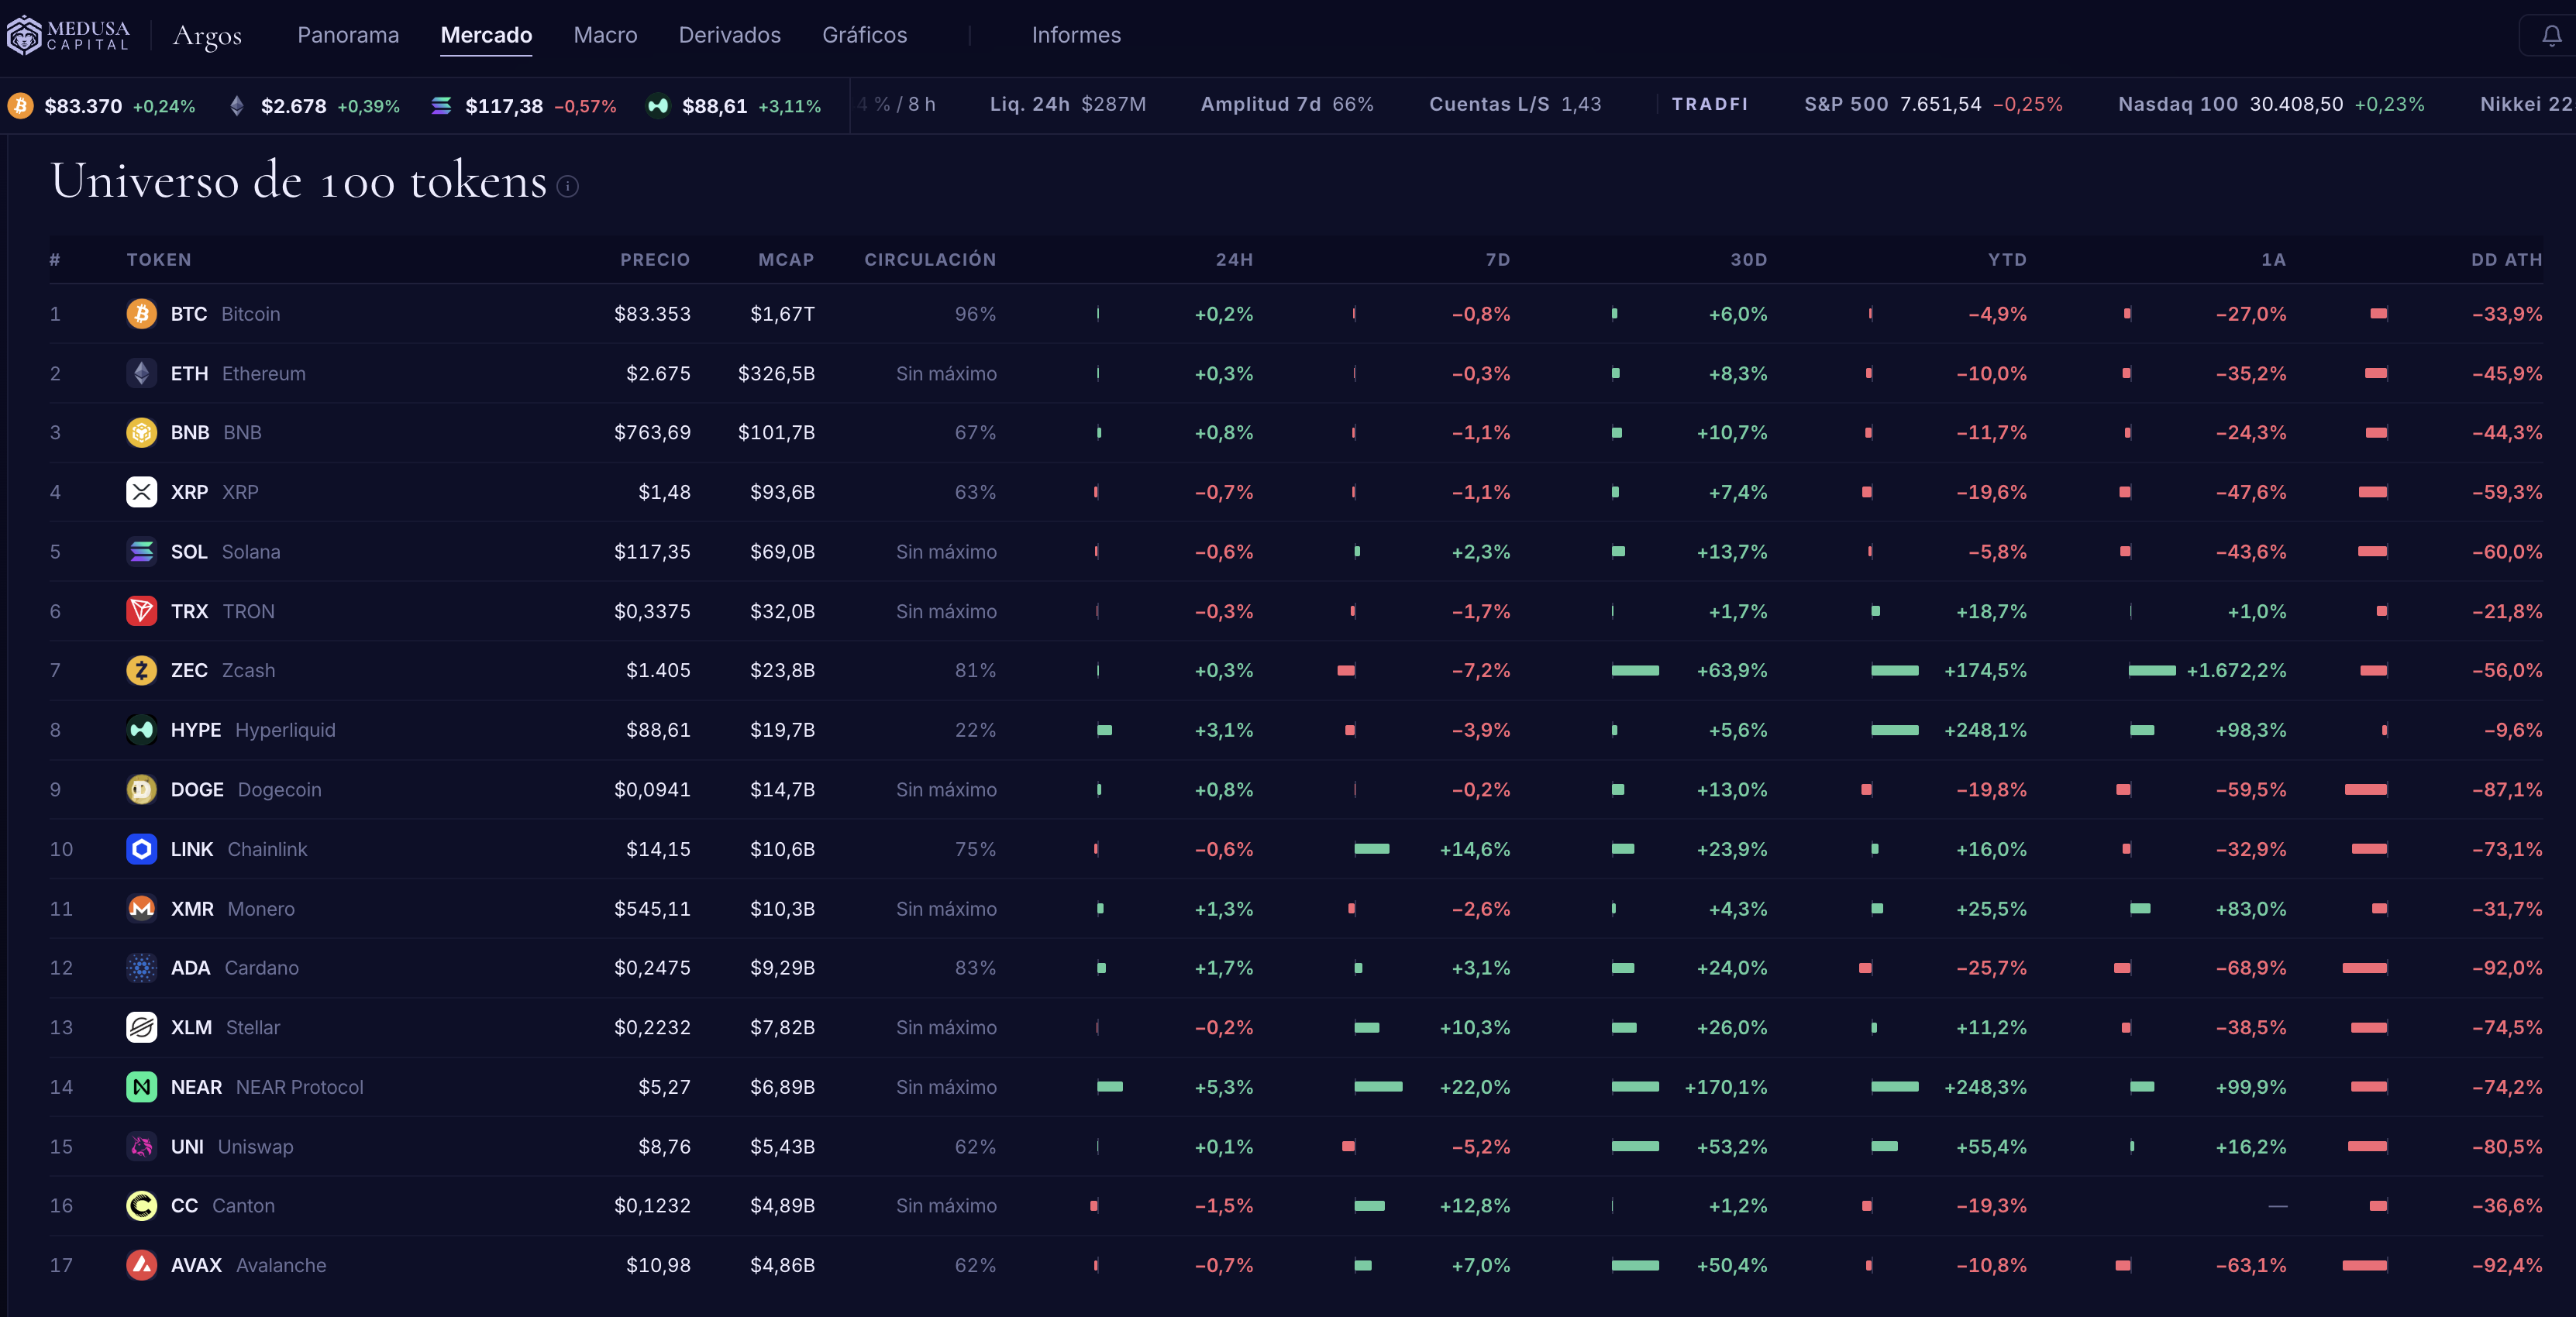2576x1317 pixels.
Task: Click the Bitcoin icon in the ticker bar
Action: [20, 105]
